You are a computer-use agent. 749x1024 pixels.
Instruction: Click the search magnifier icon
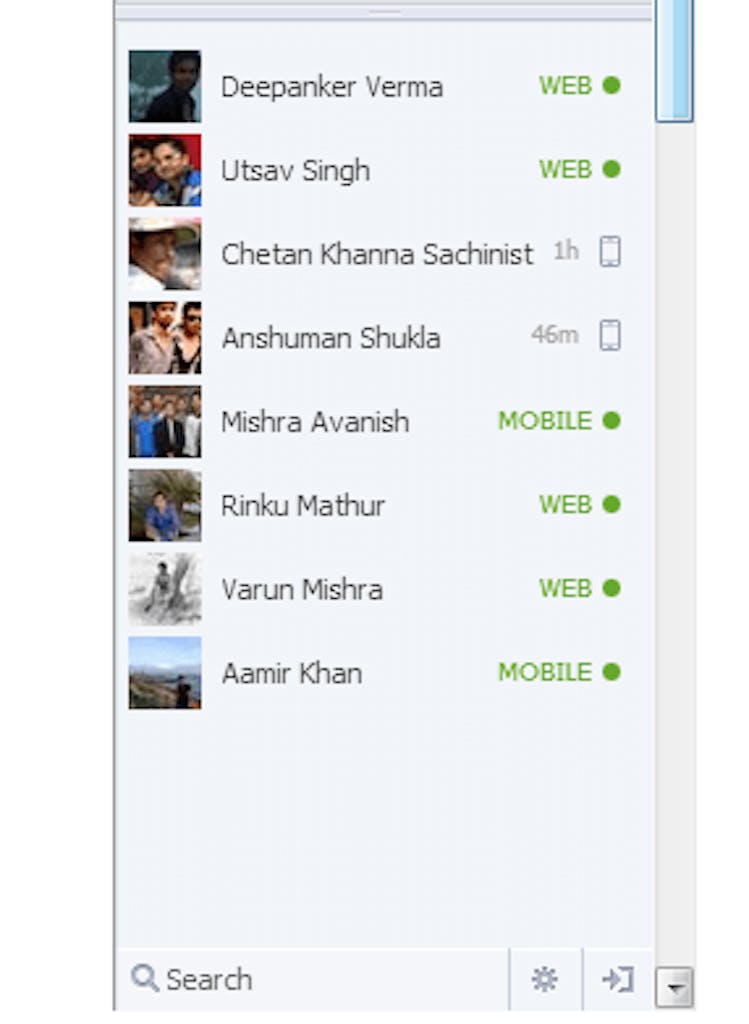click(x=145, y=978)
